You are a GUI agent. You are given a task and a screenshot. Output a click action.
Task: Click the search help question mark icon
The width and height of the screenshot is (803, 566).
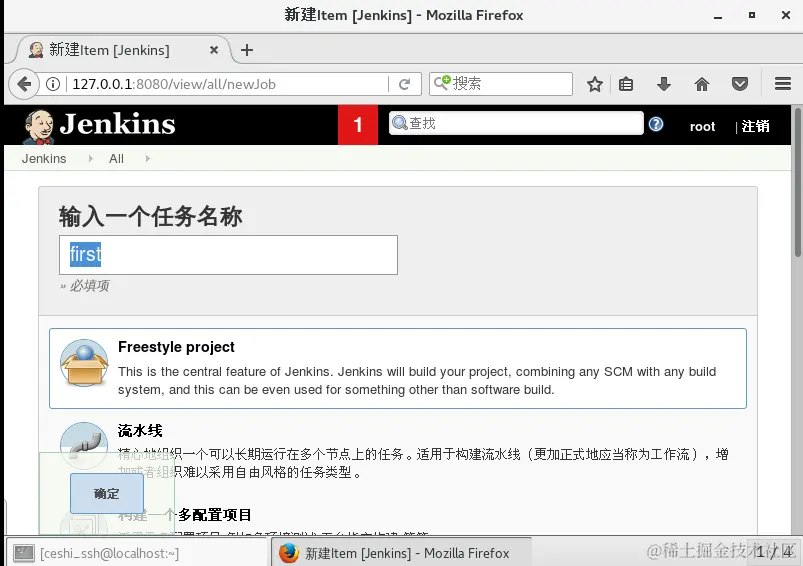(x=656, y=124)
